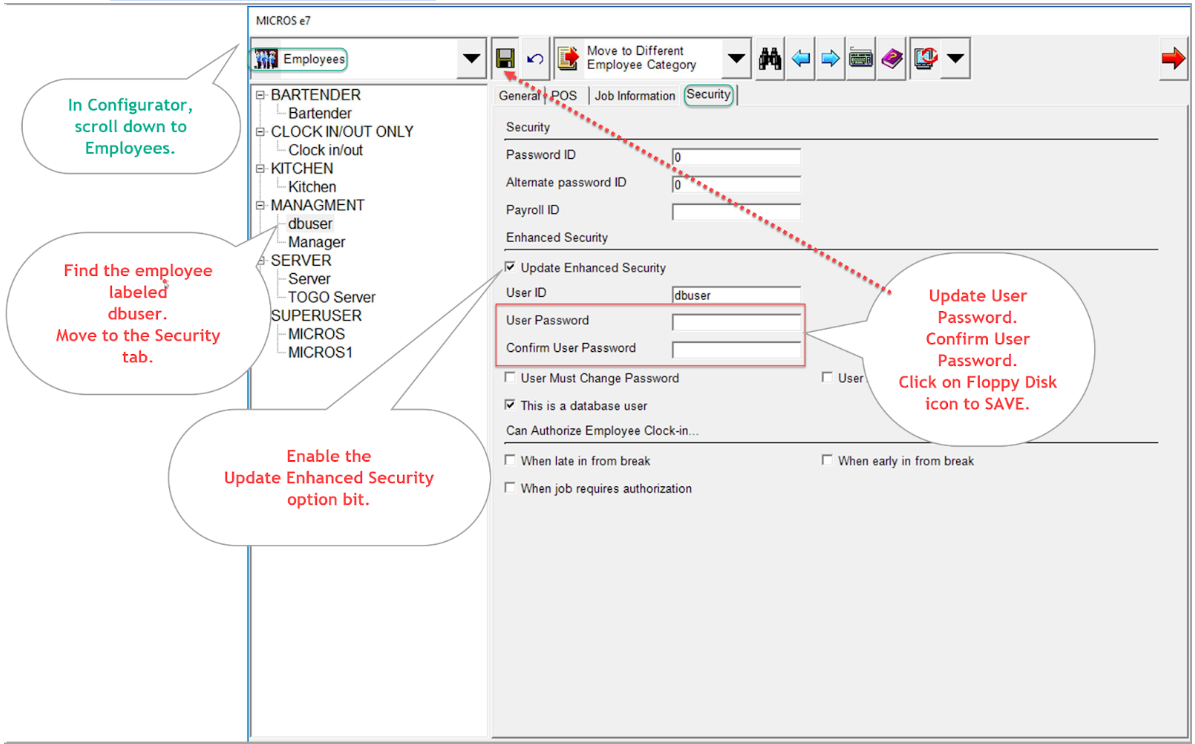The height and width of the screenshot is (744, 1195).
Task: Select dbuser employee in tree
Action: 309,223
